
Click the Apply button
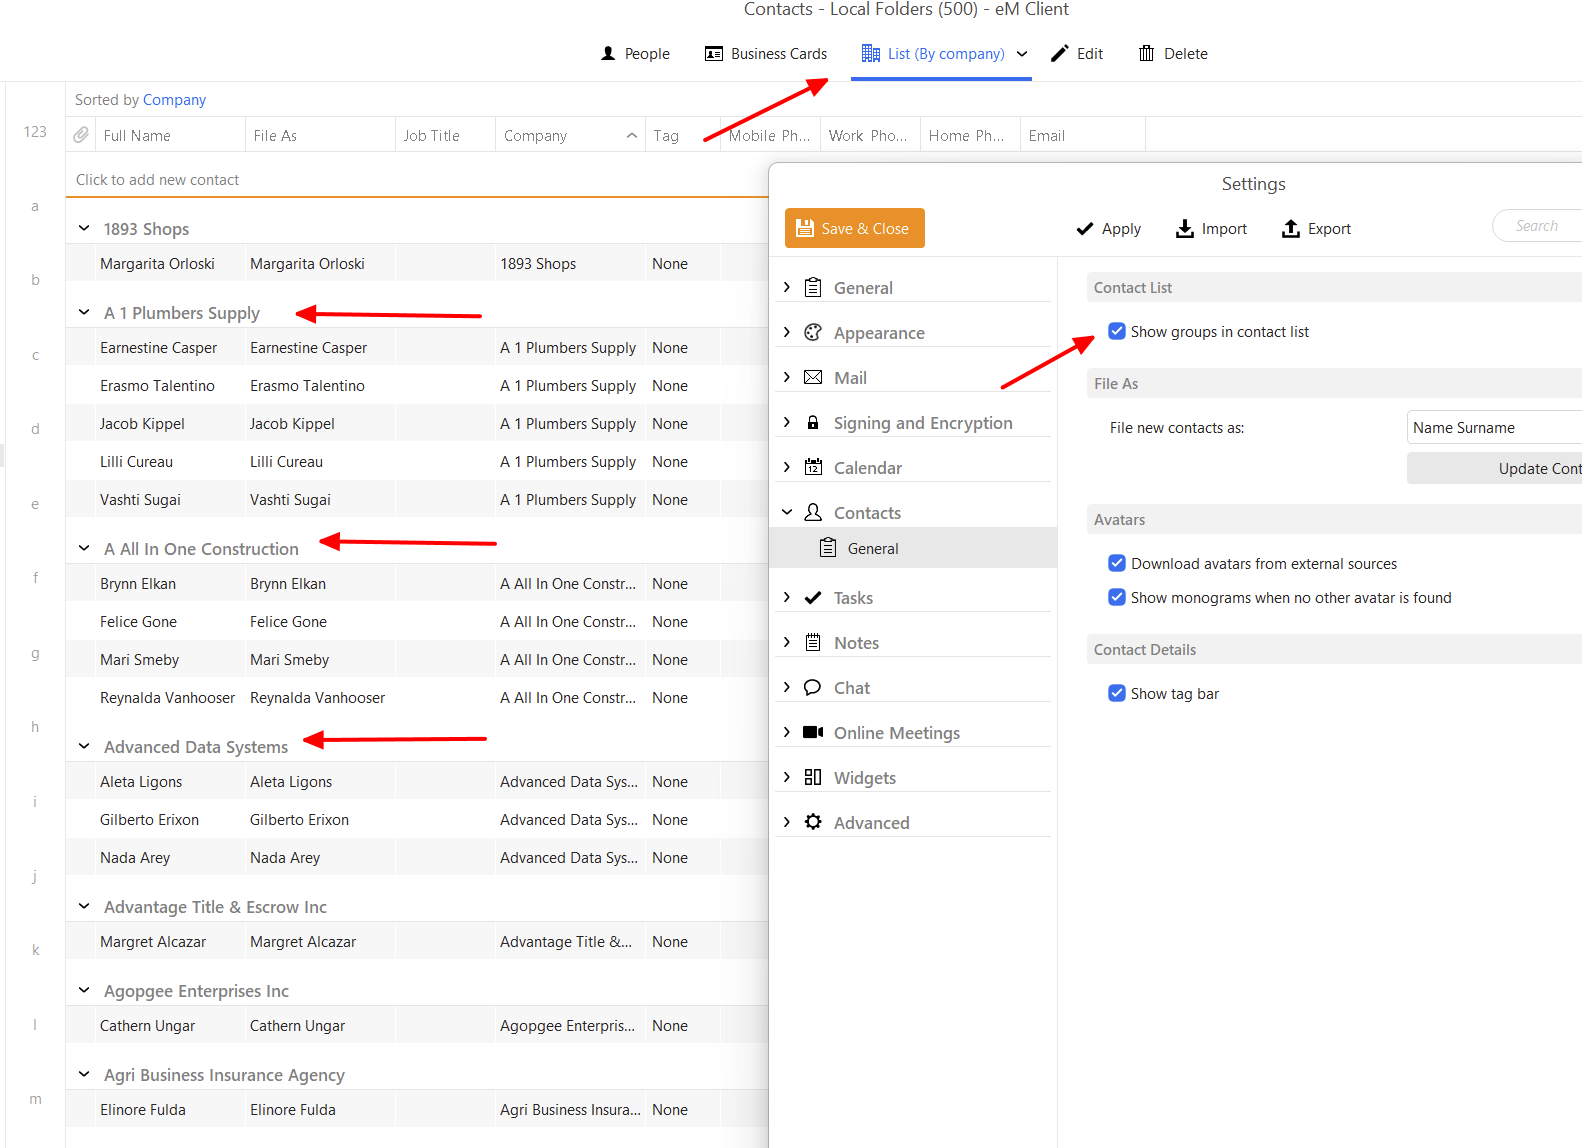pos(1108,229)
